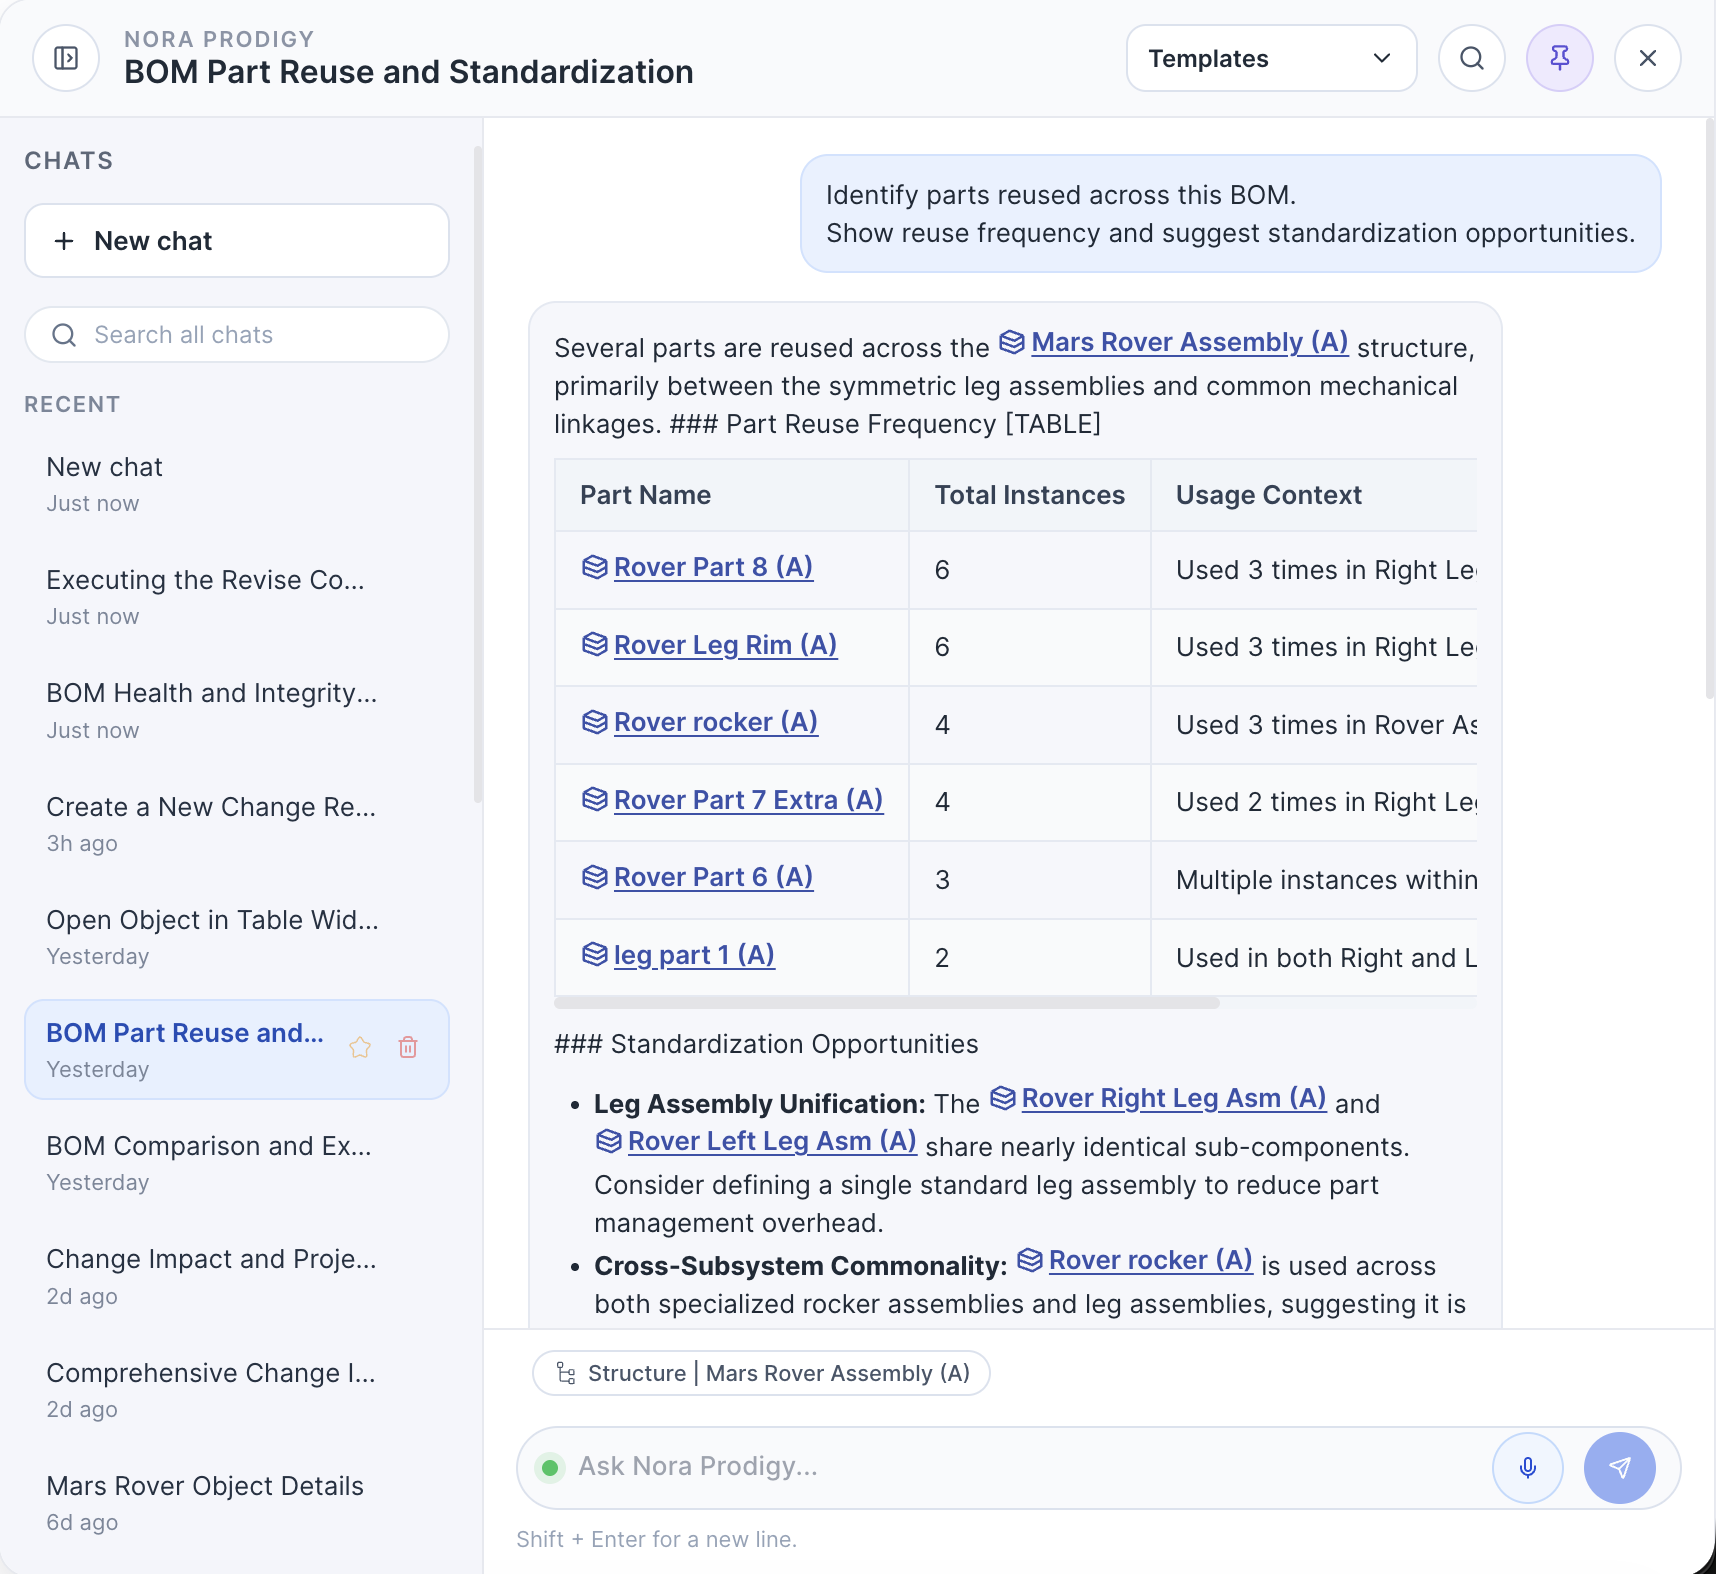Open the Rover Part 8 (A) link
This screenshot has height=1574, width=1716.
712,567
